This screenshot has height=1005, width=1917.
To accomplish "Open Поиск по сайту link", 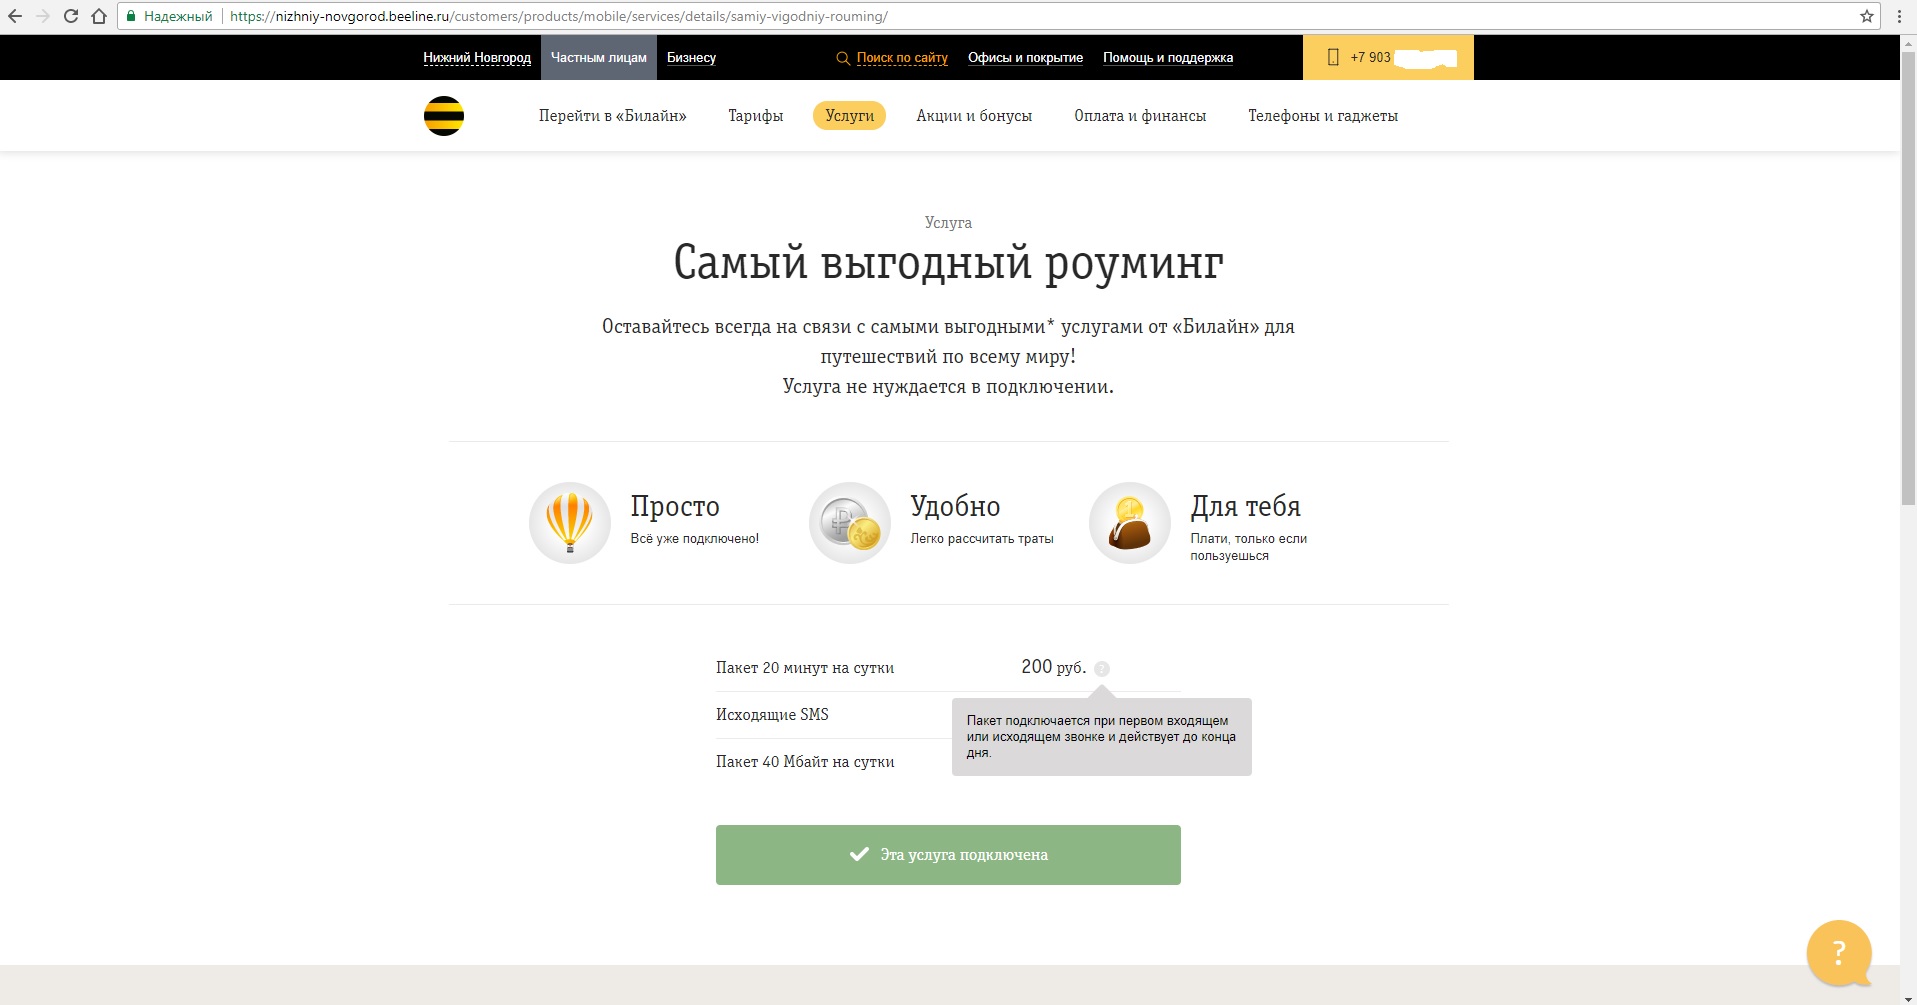I will pyautogui.click(x=902, y=58).
